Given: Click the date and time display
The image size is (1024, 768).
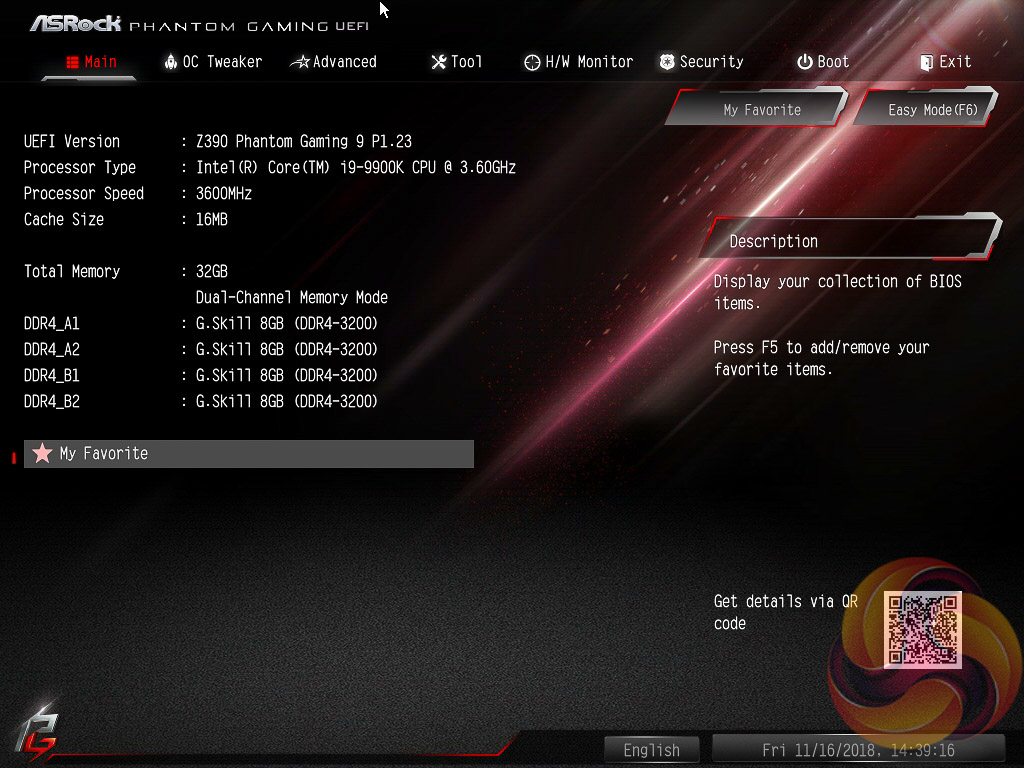Looking at the screenshot, I should pos(858,750).
